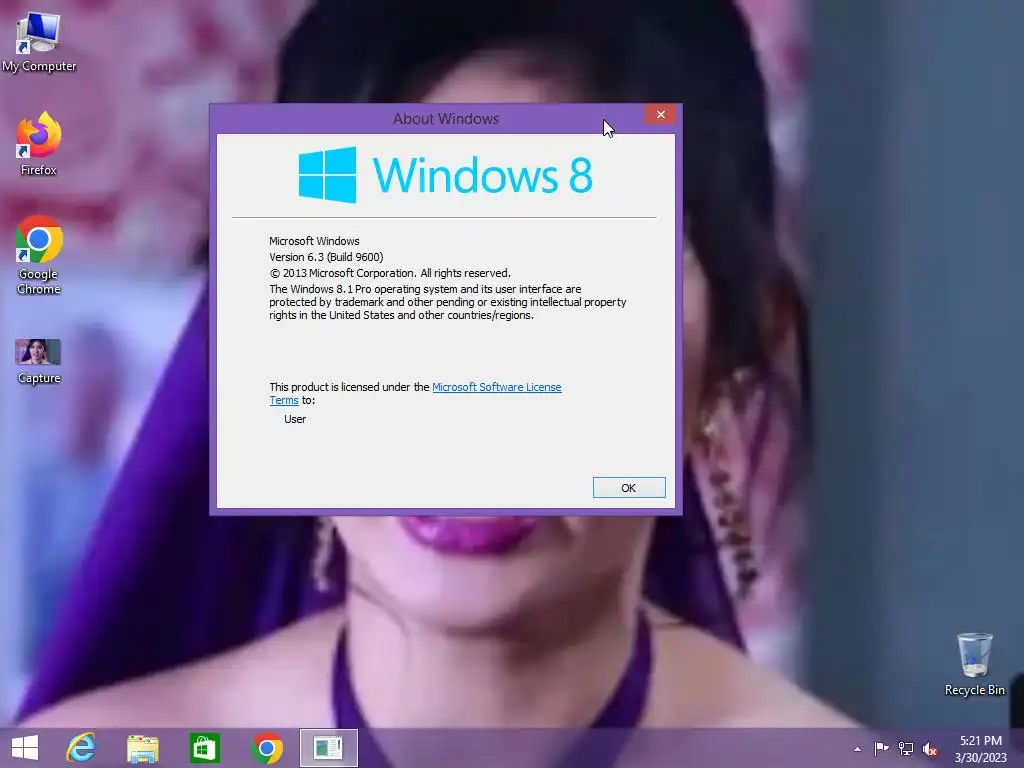Image resolution: width=1024 pixels, height=768 pixels.
Task: Select the Google Chrome desktop shortcut
Action: [39, 256]
